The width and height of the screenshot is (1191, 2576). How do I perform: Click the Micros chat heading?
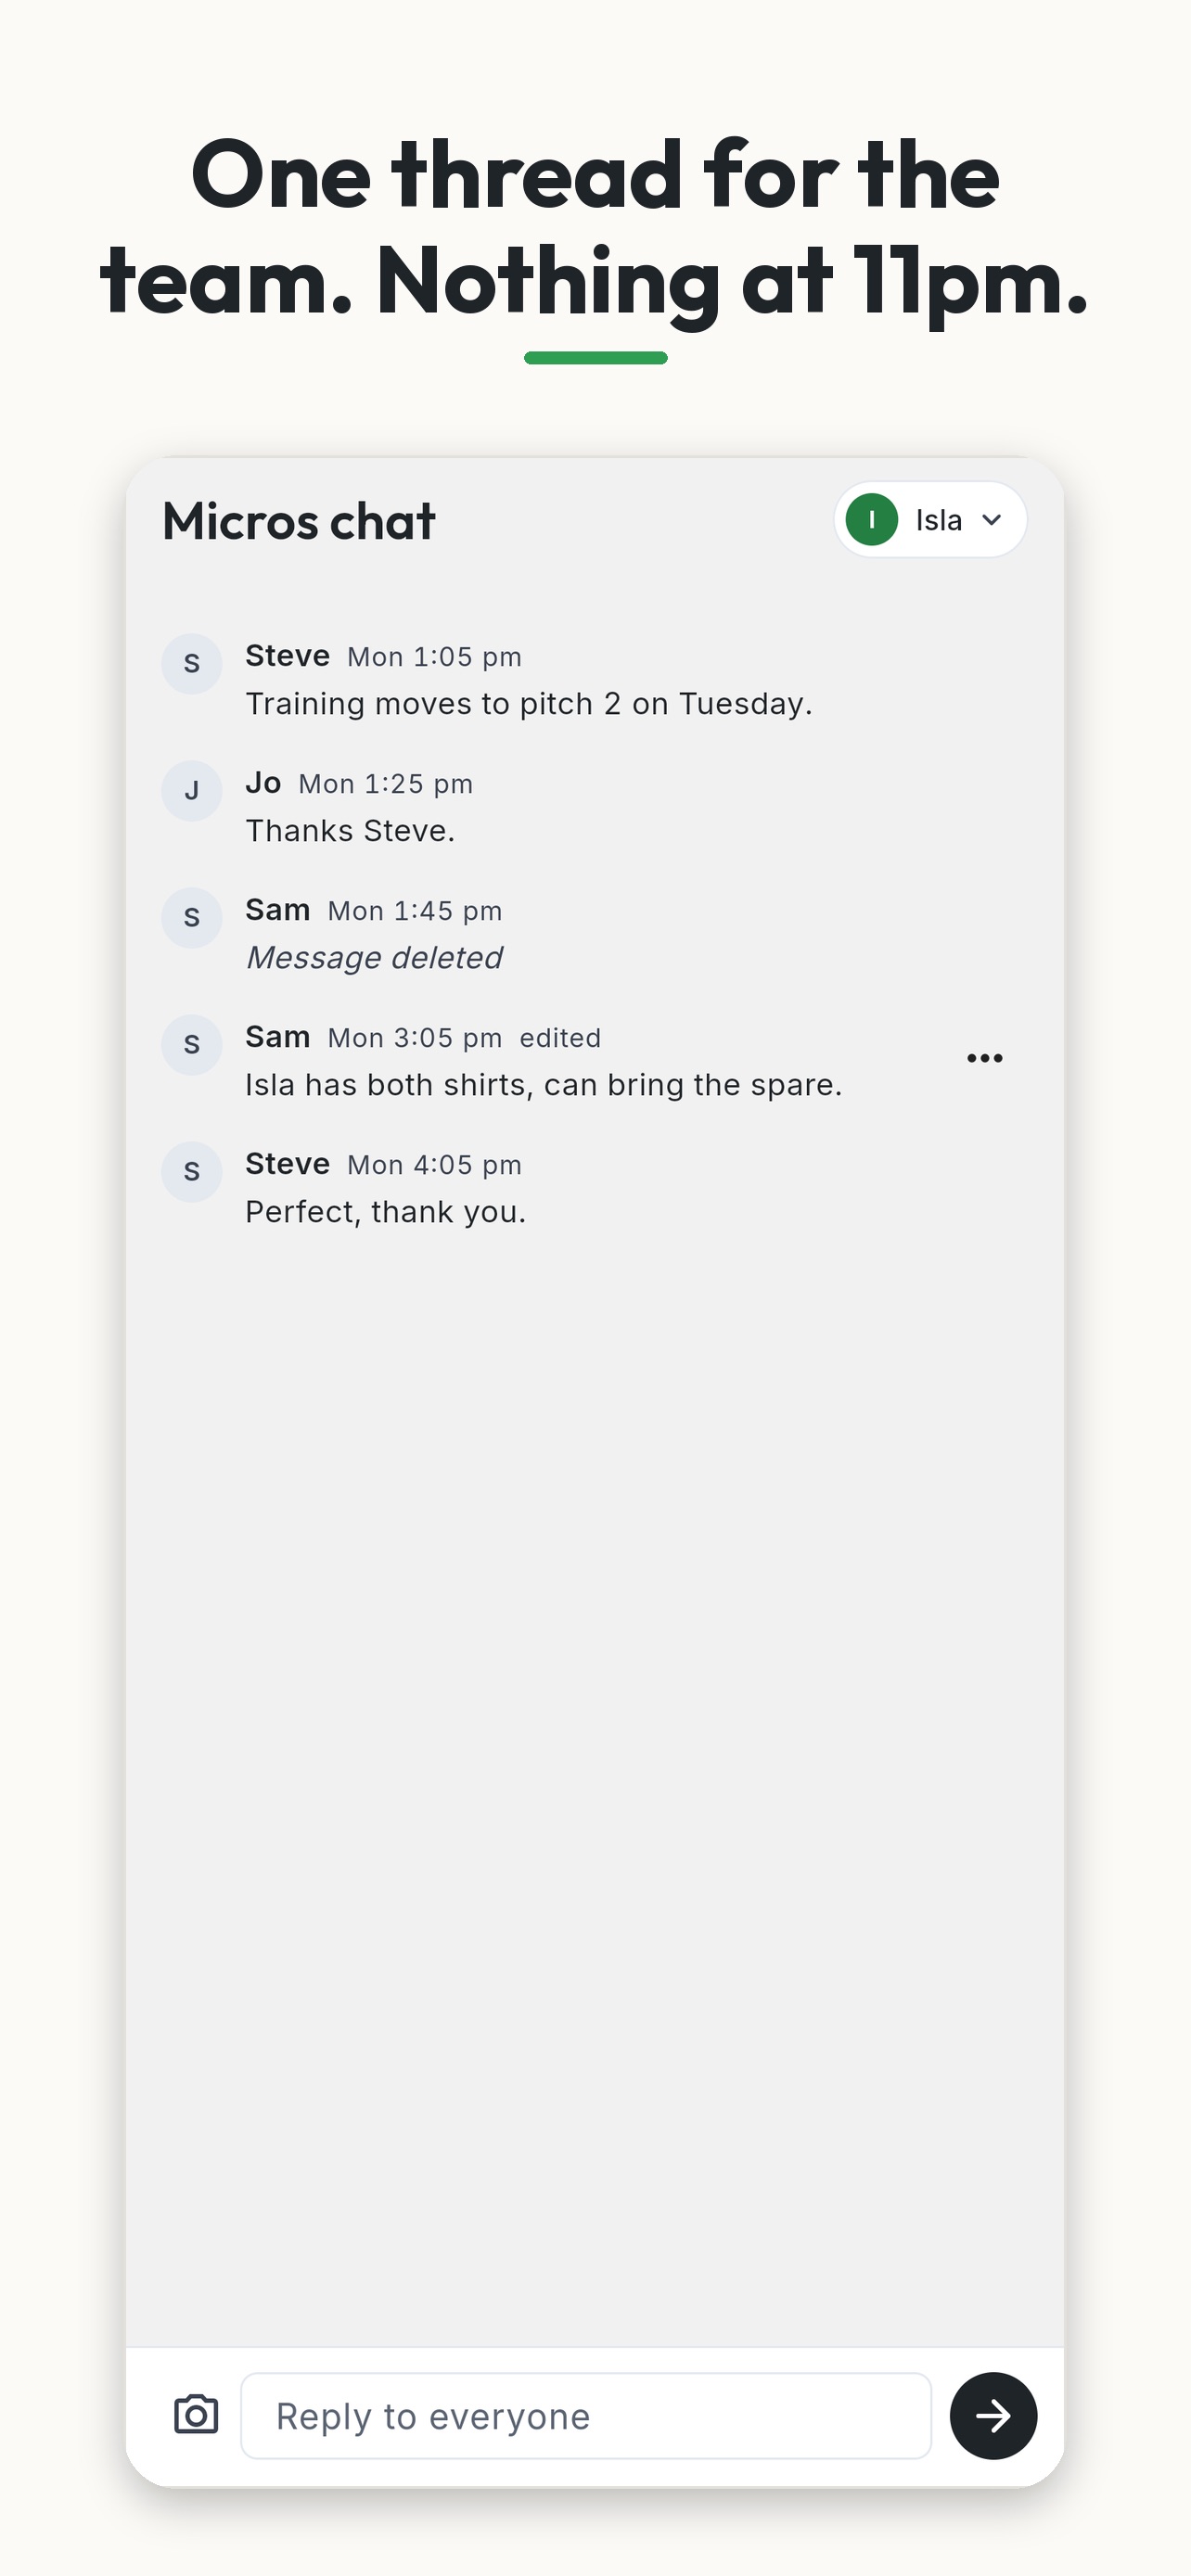click(x=299, y=521)
